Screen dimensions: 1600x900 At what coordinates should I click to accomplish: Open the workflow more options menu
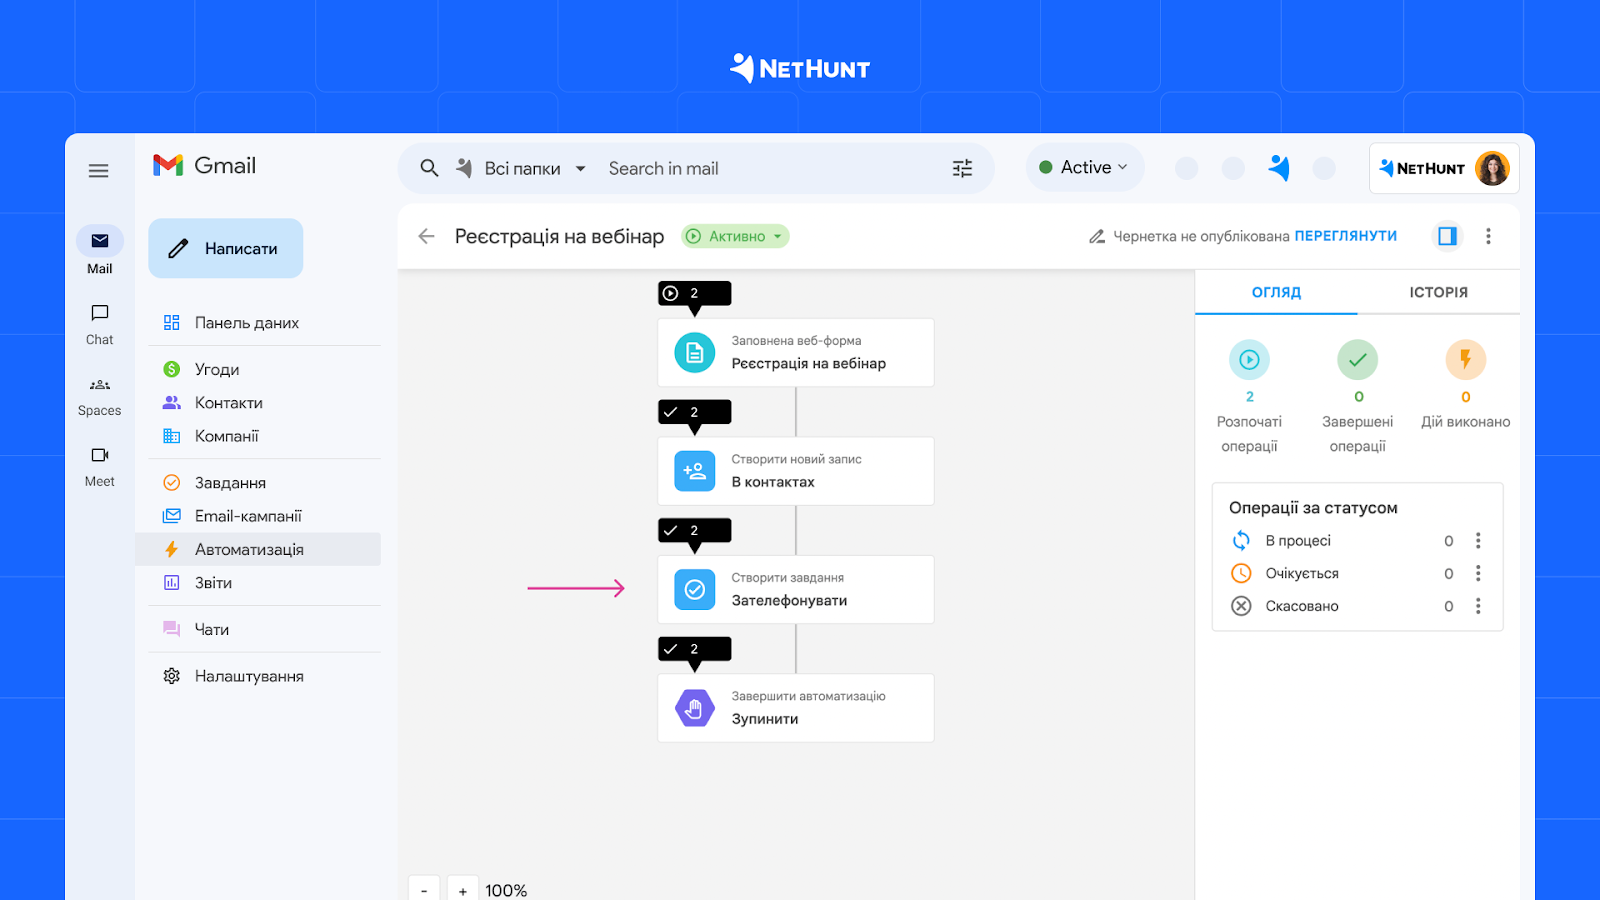pyautogui.click(x=1488, y=236)
